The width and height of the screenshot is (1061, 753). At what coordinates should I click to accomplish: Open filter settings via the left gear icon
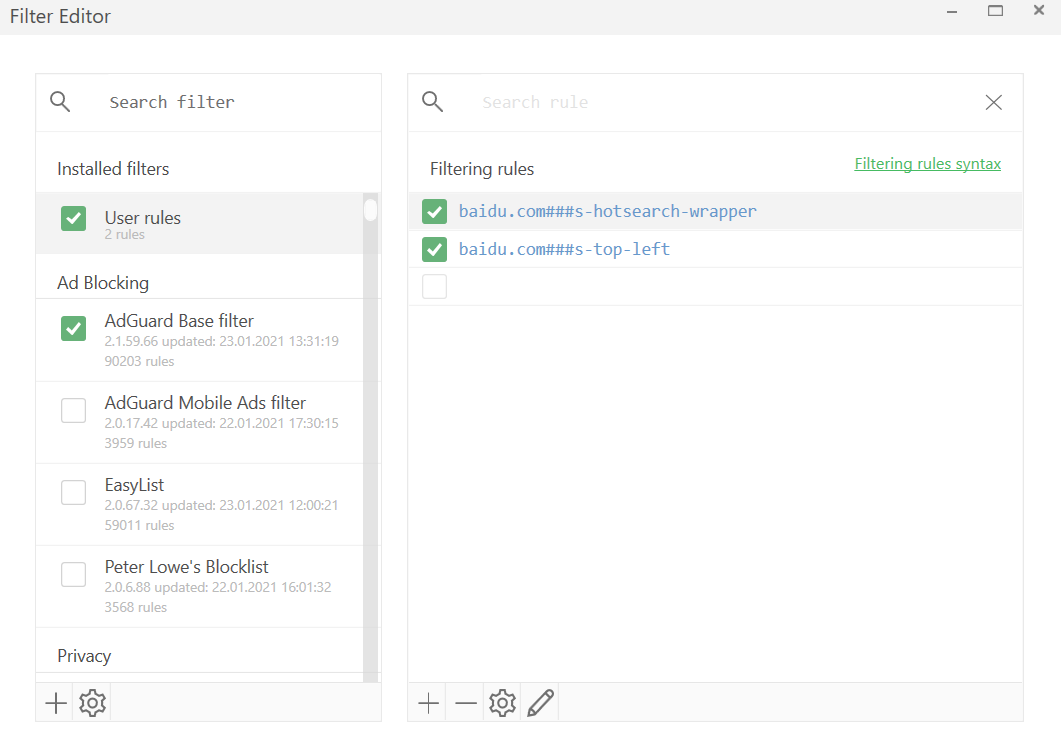[x=92, y=703]
